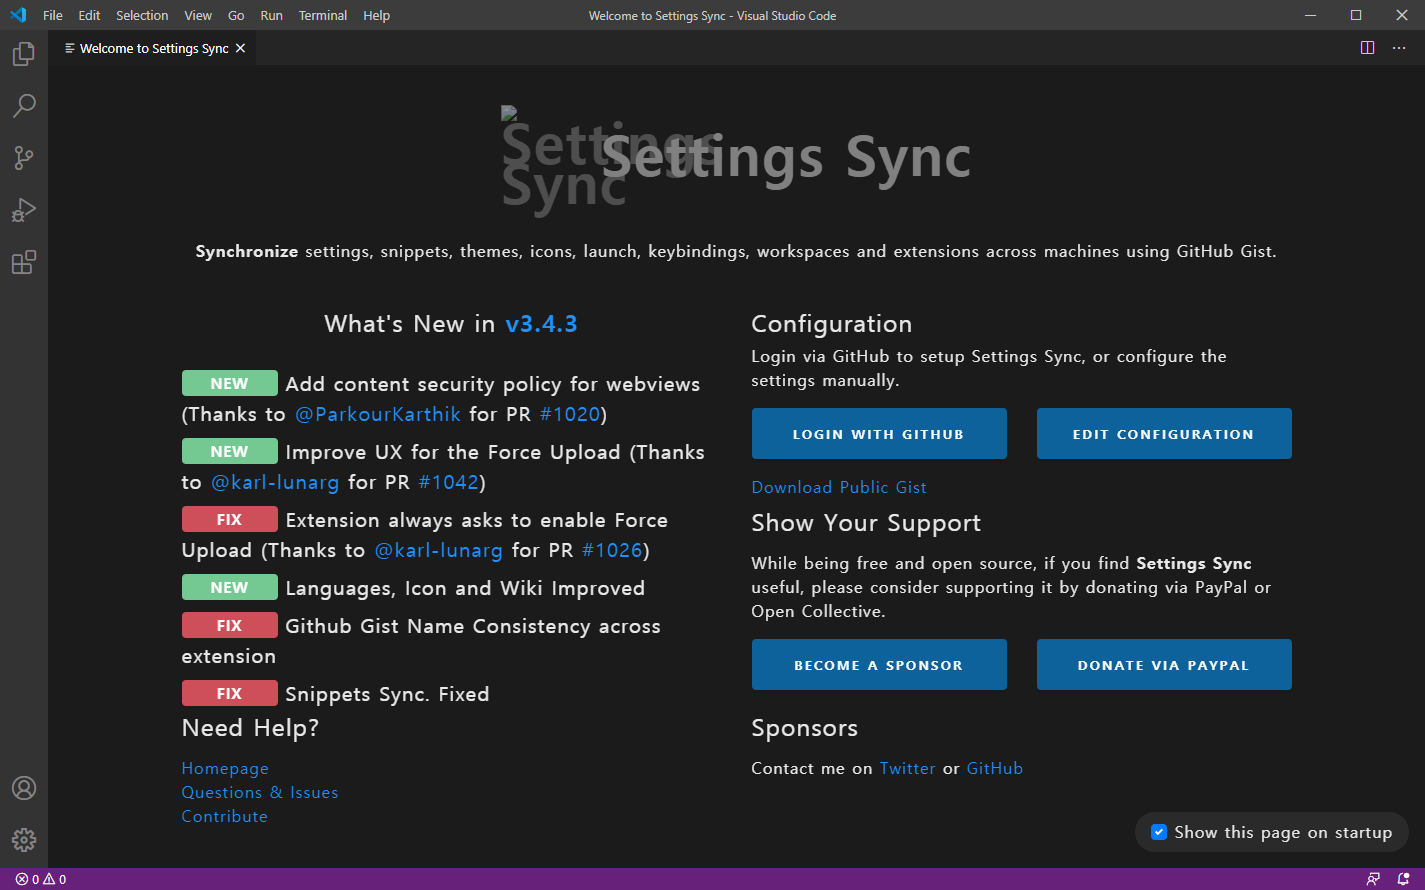The height and width of the screenshot is (890, 1425).
Task: Open PR #1020 link
Action: point(570,414)
